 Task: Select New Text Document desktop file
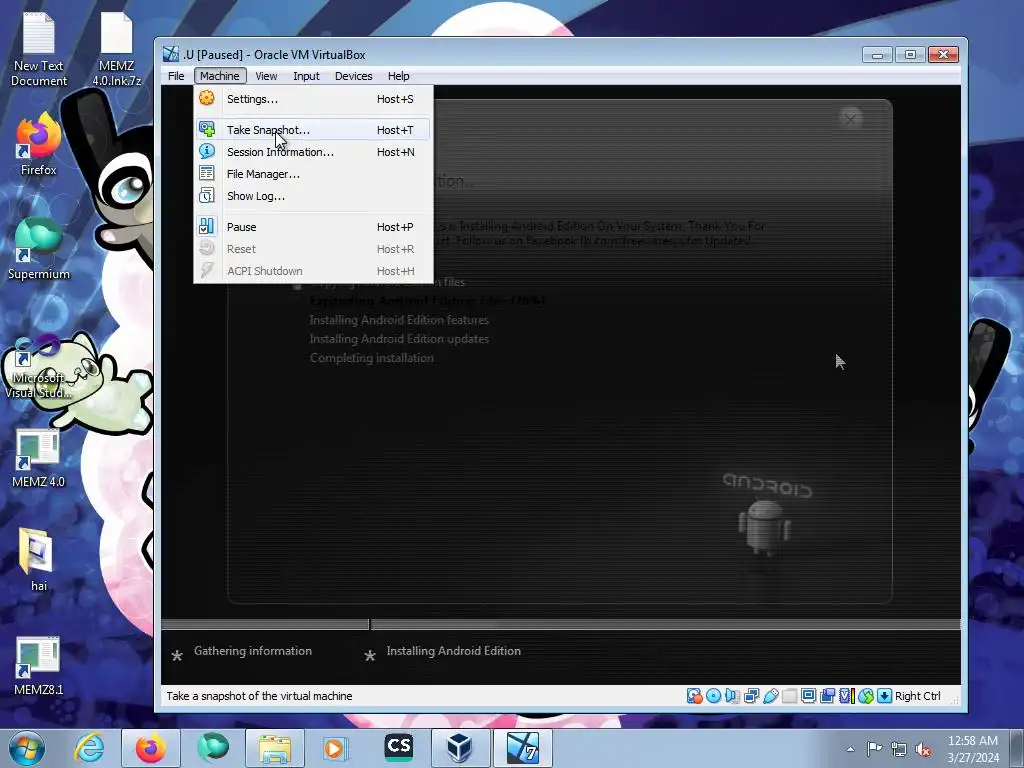39,49
